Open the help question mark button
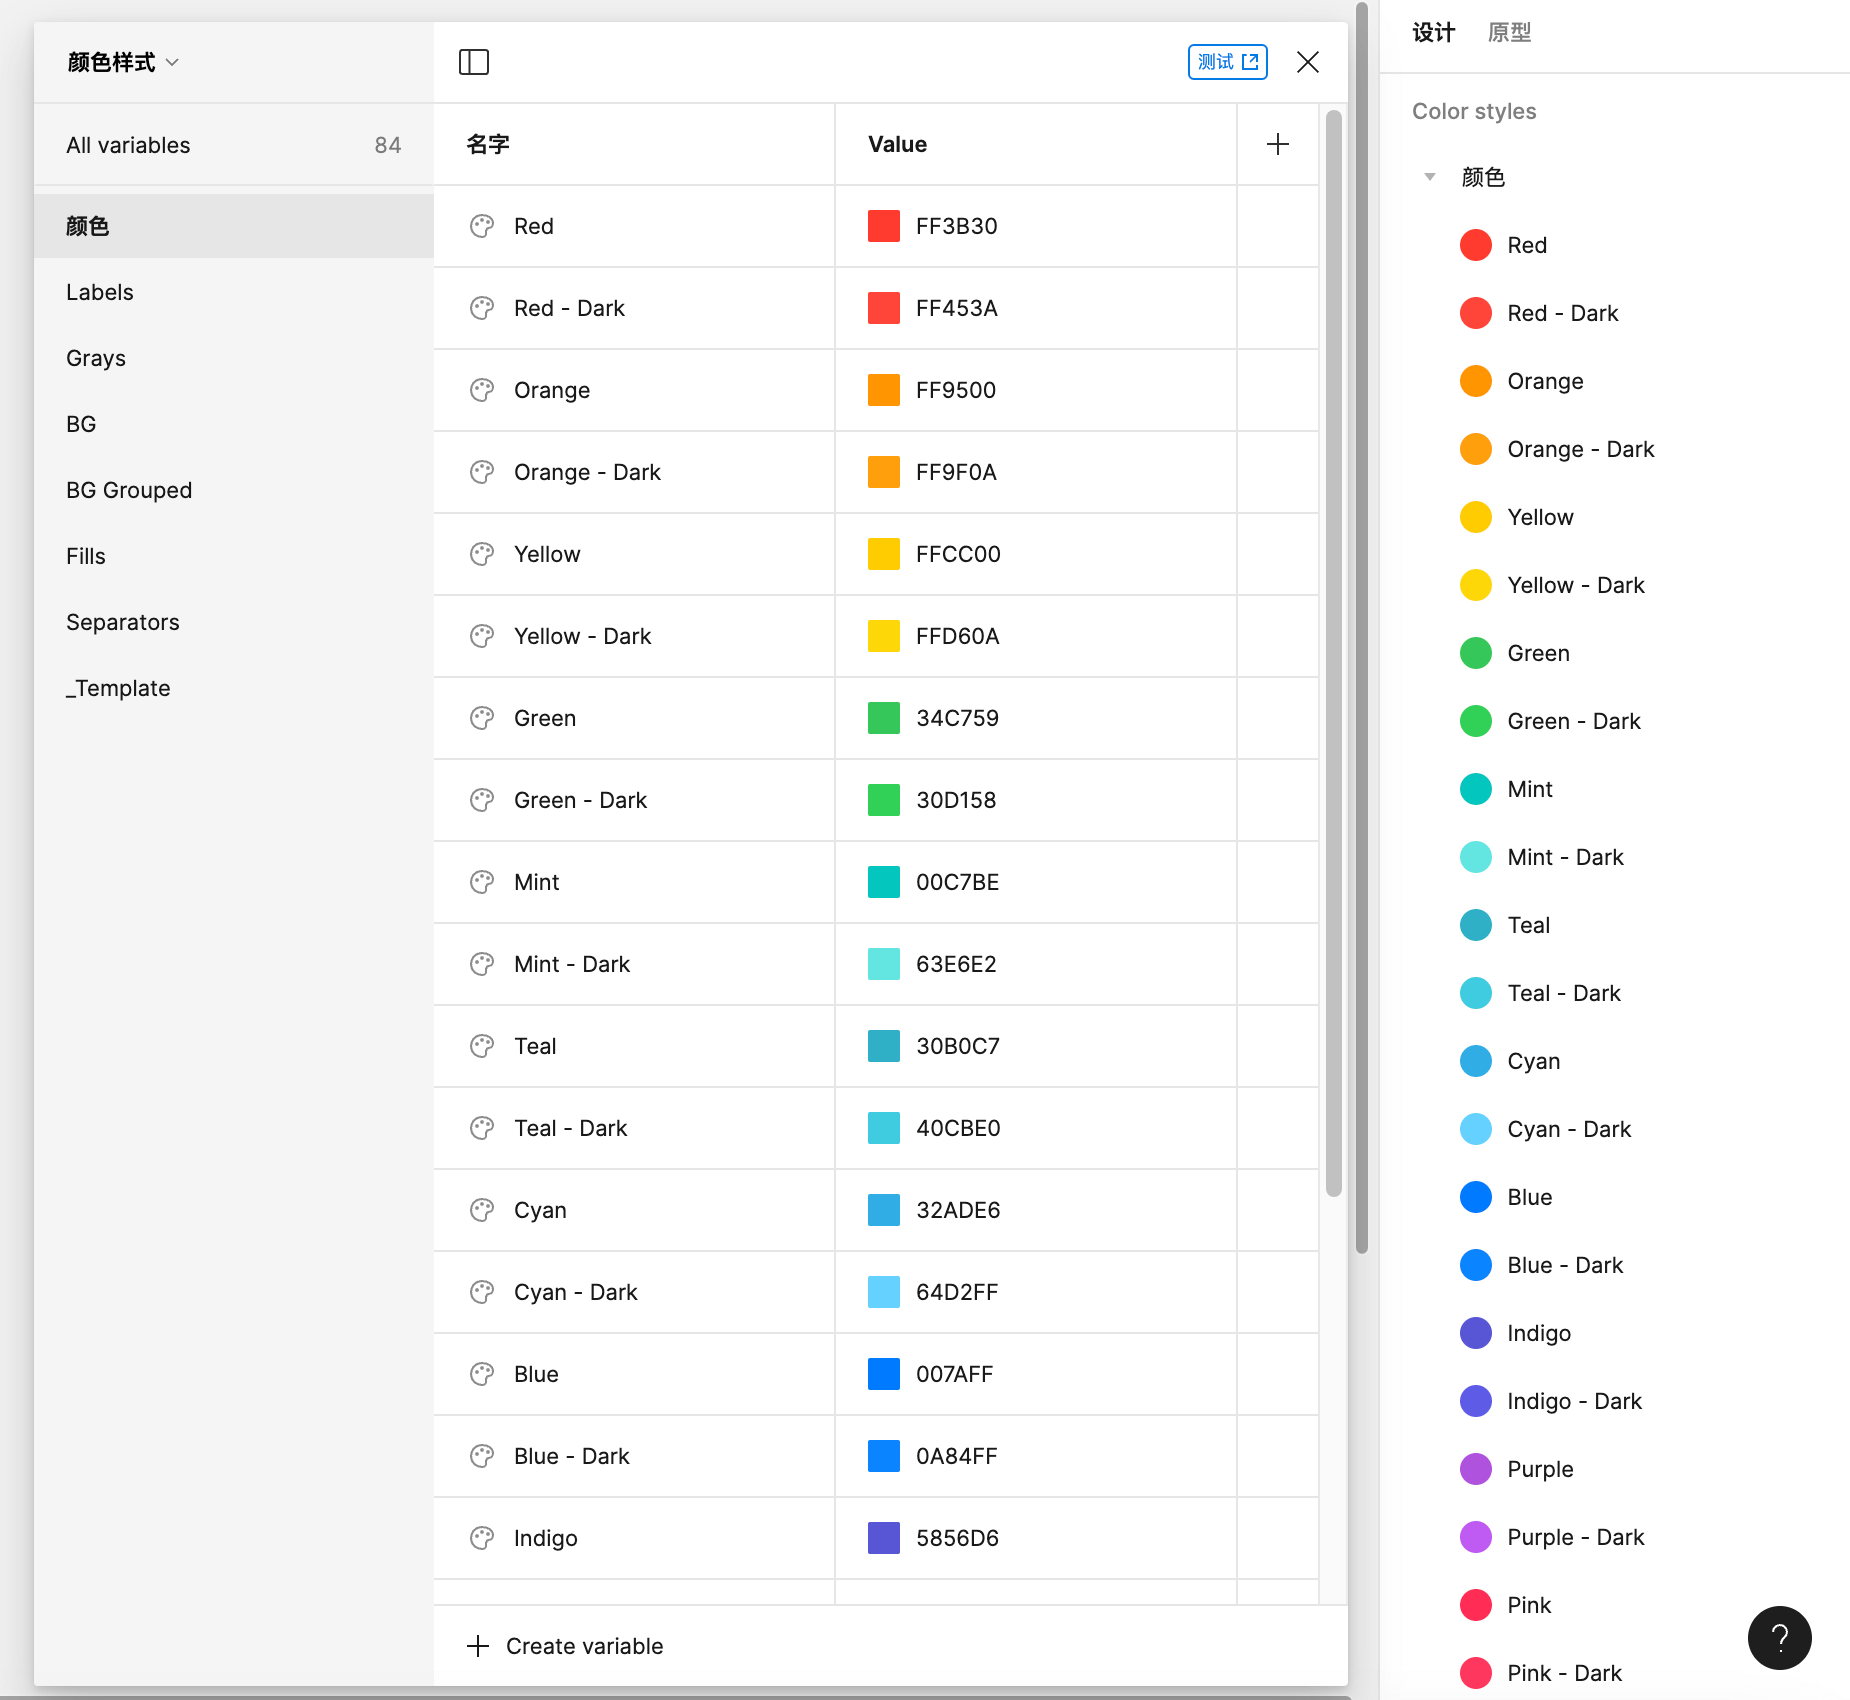This screenshot has width=1850, height=1700. click(x=1779, y=1637)
